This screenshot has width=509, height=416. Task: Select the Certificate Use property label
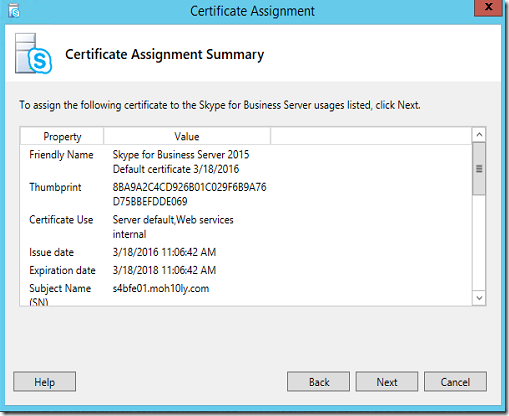pyautogui.click(x=61, y=220)
